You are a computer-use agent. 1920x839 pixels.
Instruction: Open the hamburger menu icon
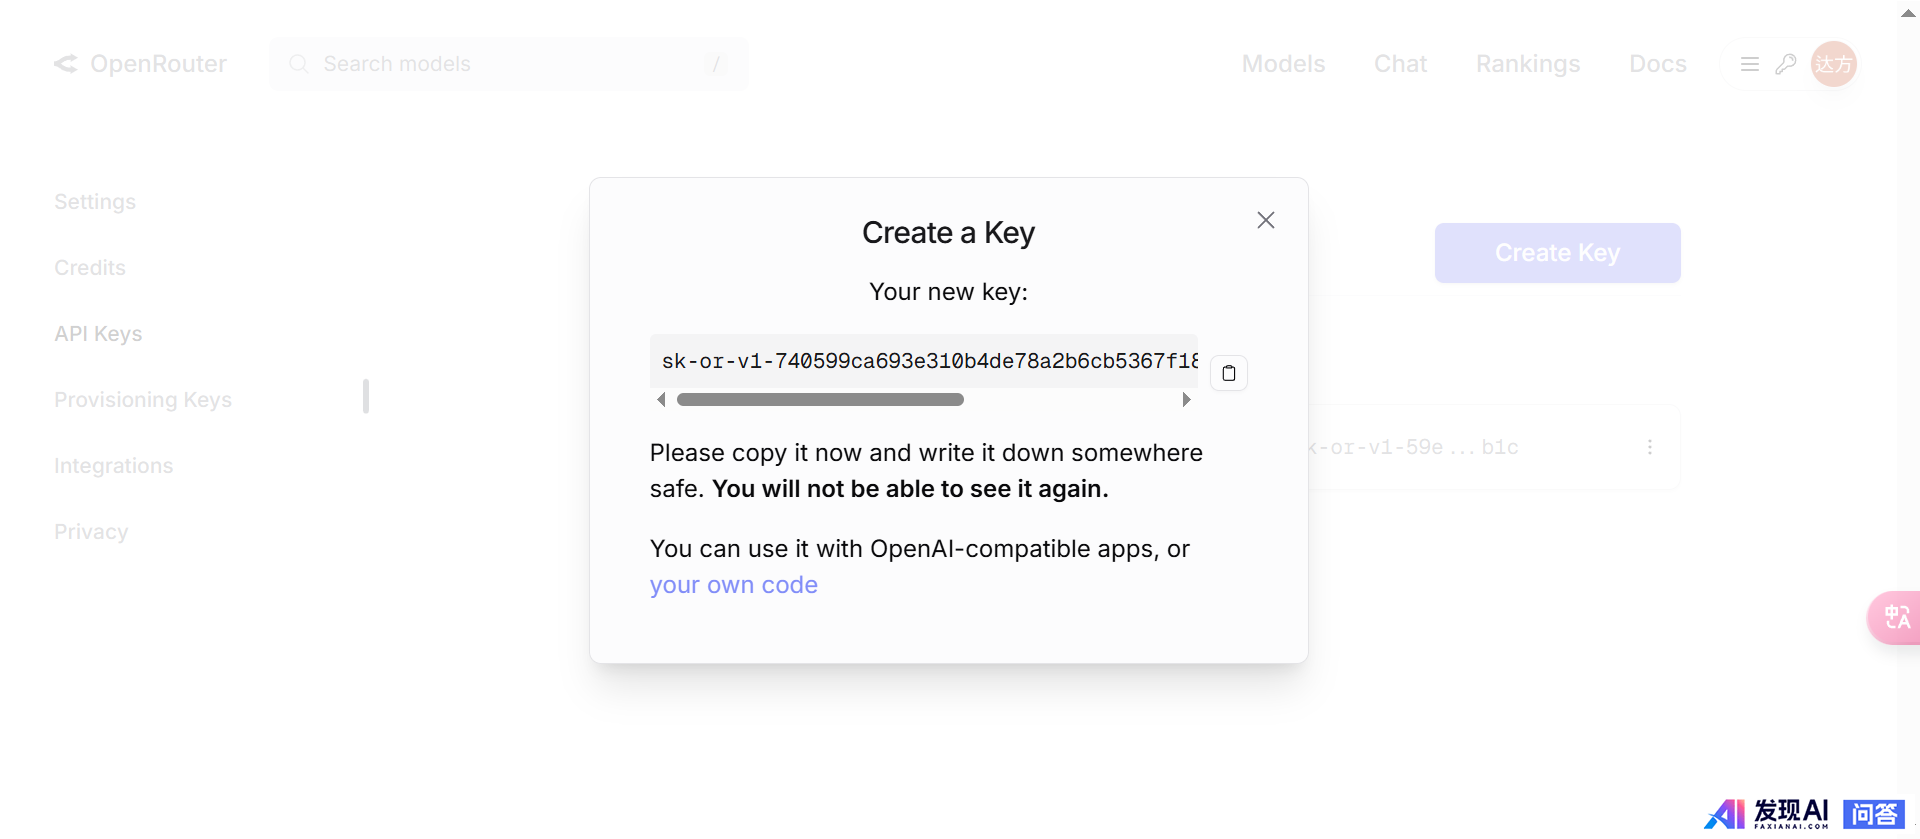click(x=1750, y=64)
